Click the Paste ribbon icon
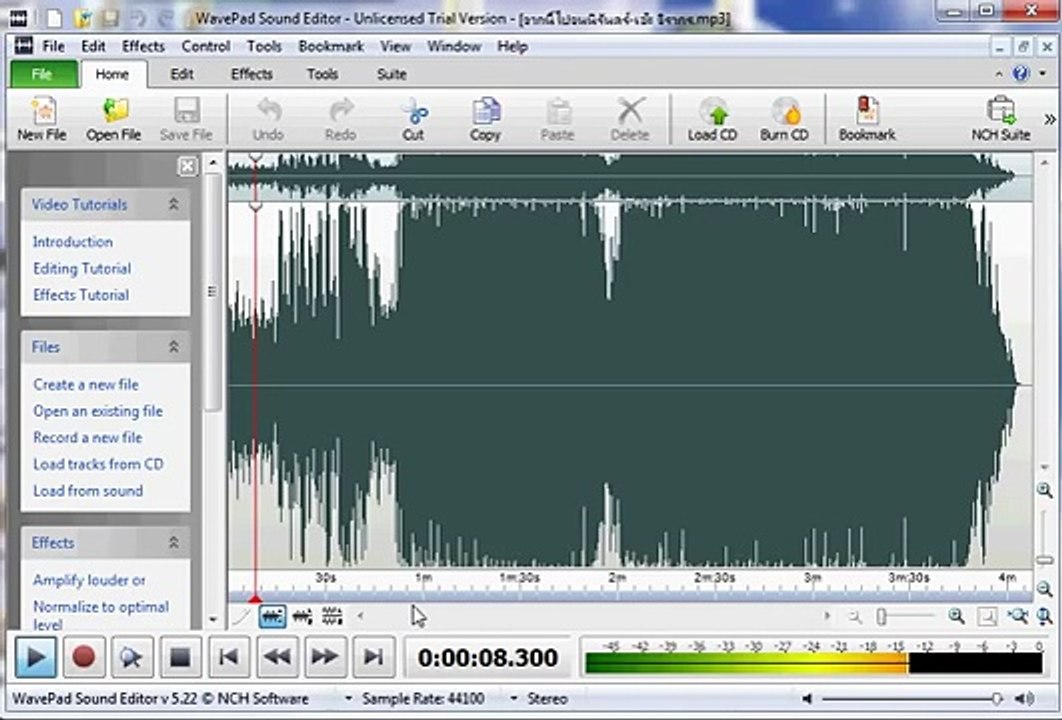The width and height of the screenshot is (1062, 720). (x=557, y=119)
